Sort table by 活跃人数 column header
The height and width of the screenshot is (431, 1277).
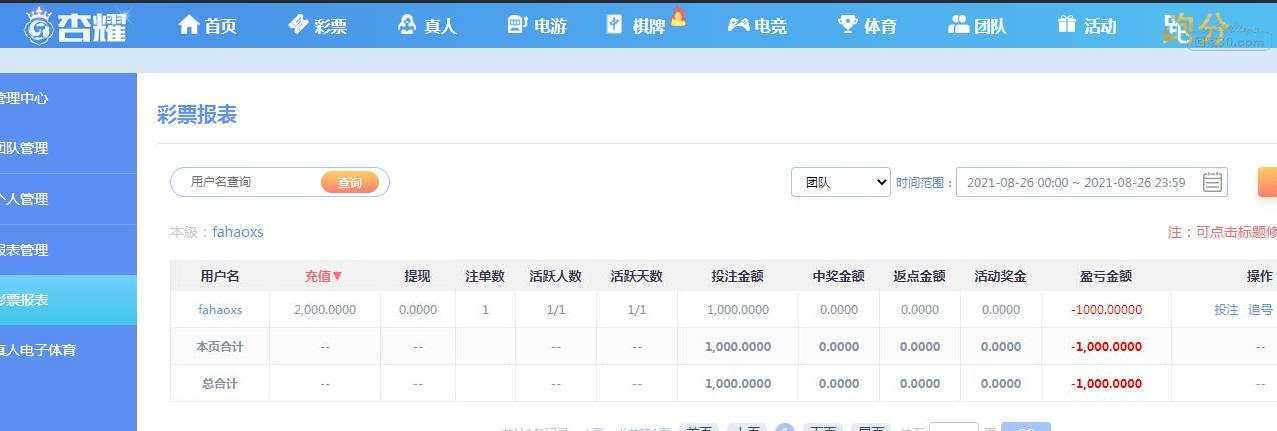[x=556, y=276]
